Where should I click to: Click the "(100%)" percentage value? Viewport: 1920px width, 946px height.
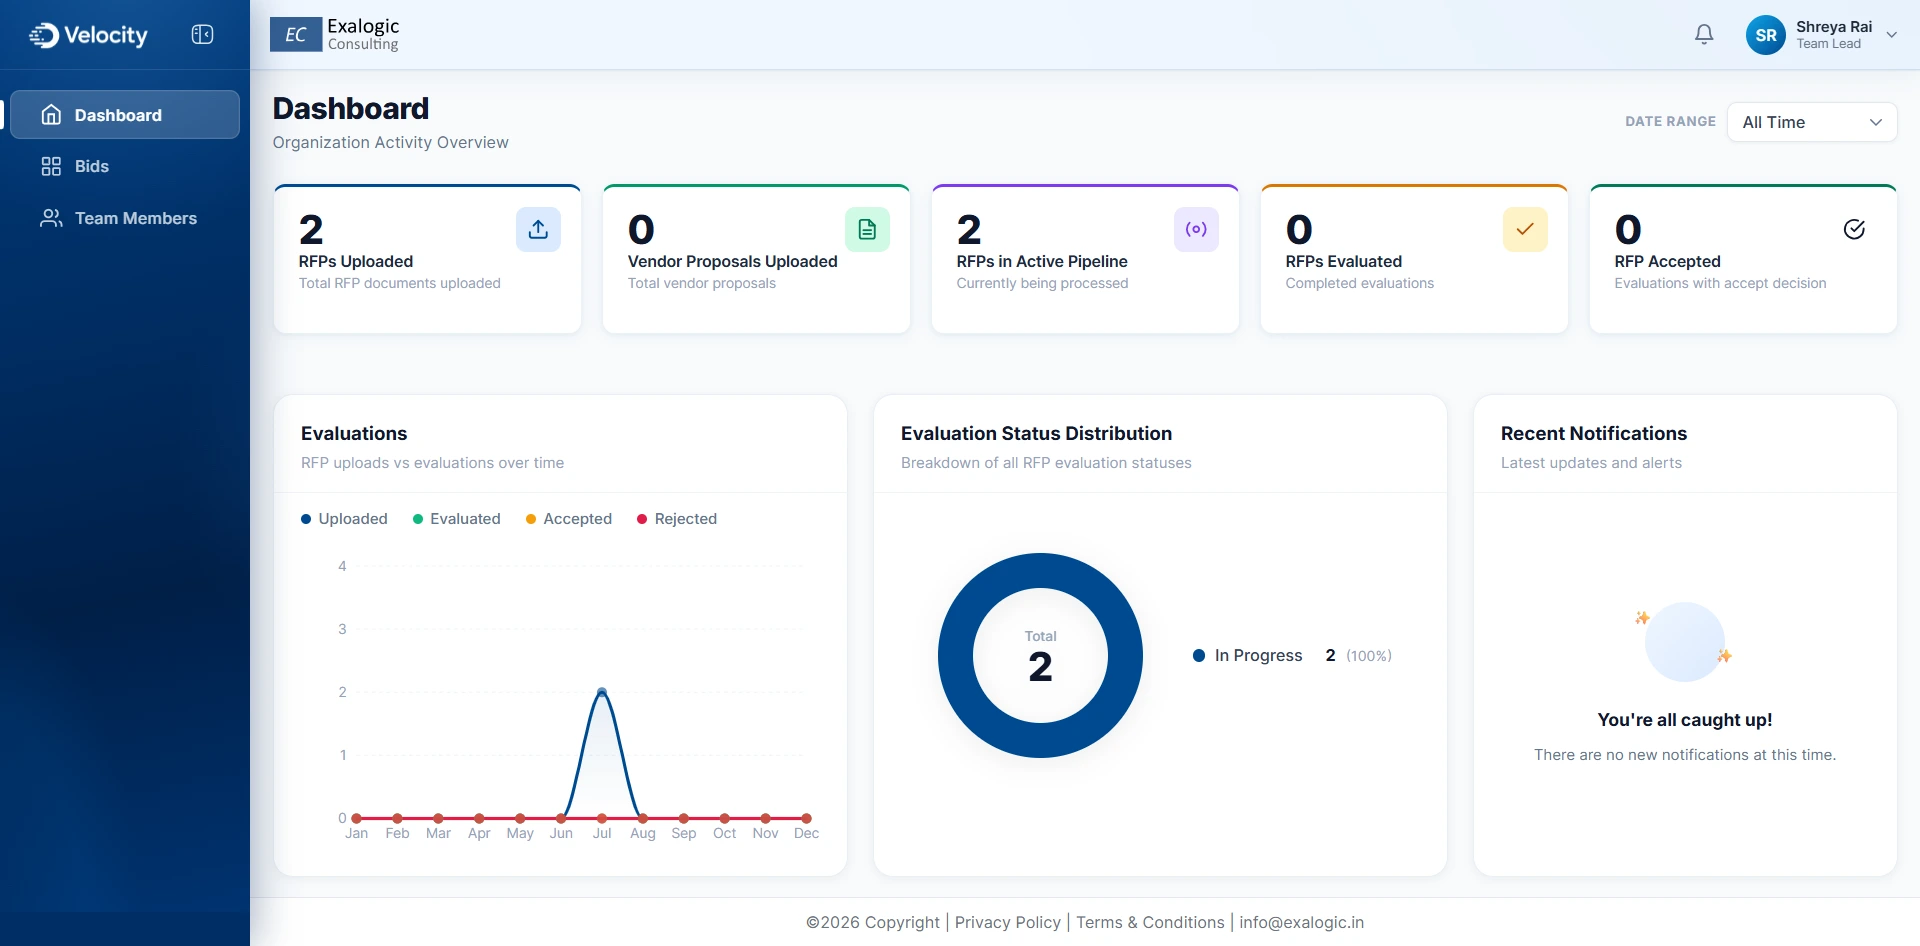click(x=1369, y=656)
